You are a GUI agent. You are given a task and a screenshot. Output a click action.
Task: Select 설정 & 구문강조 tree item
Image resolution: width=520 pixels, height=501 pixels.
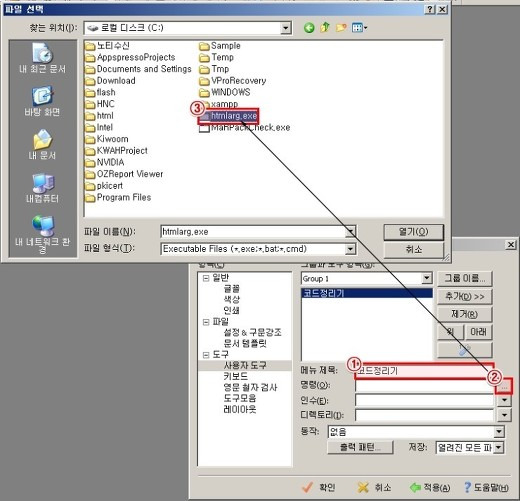point(253,332)
